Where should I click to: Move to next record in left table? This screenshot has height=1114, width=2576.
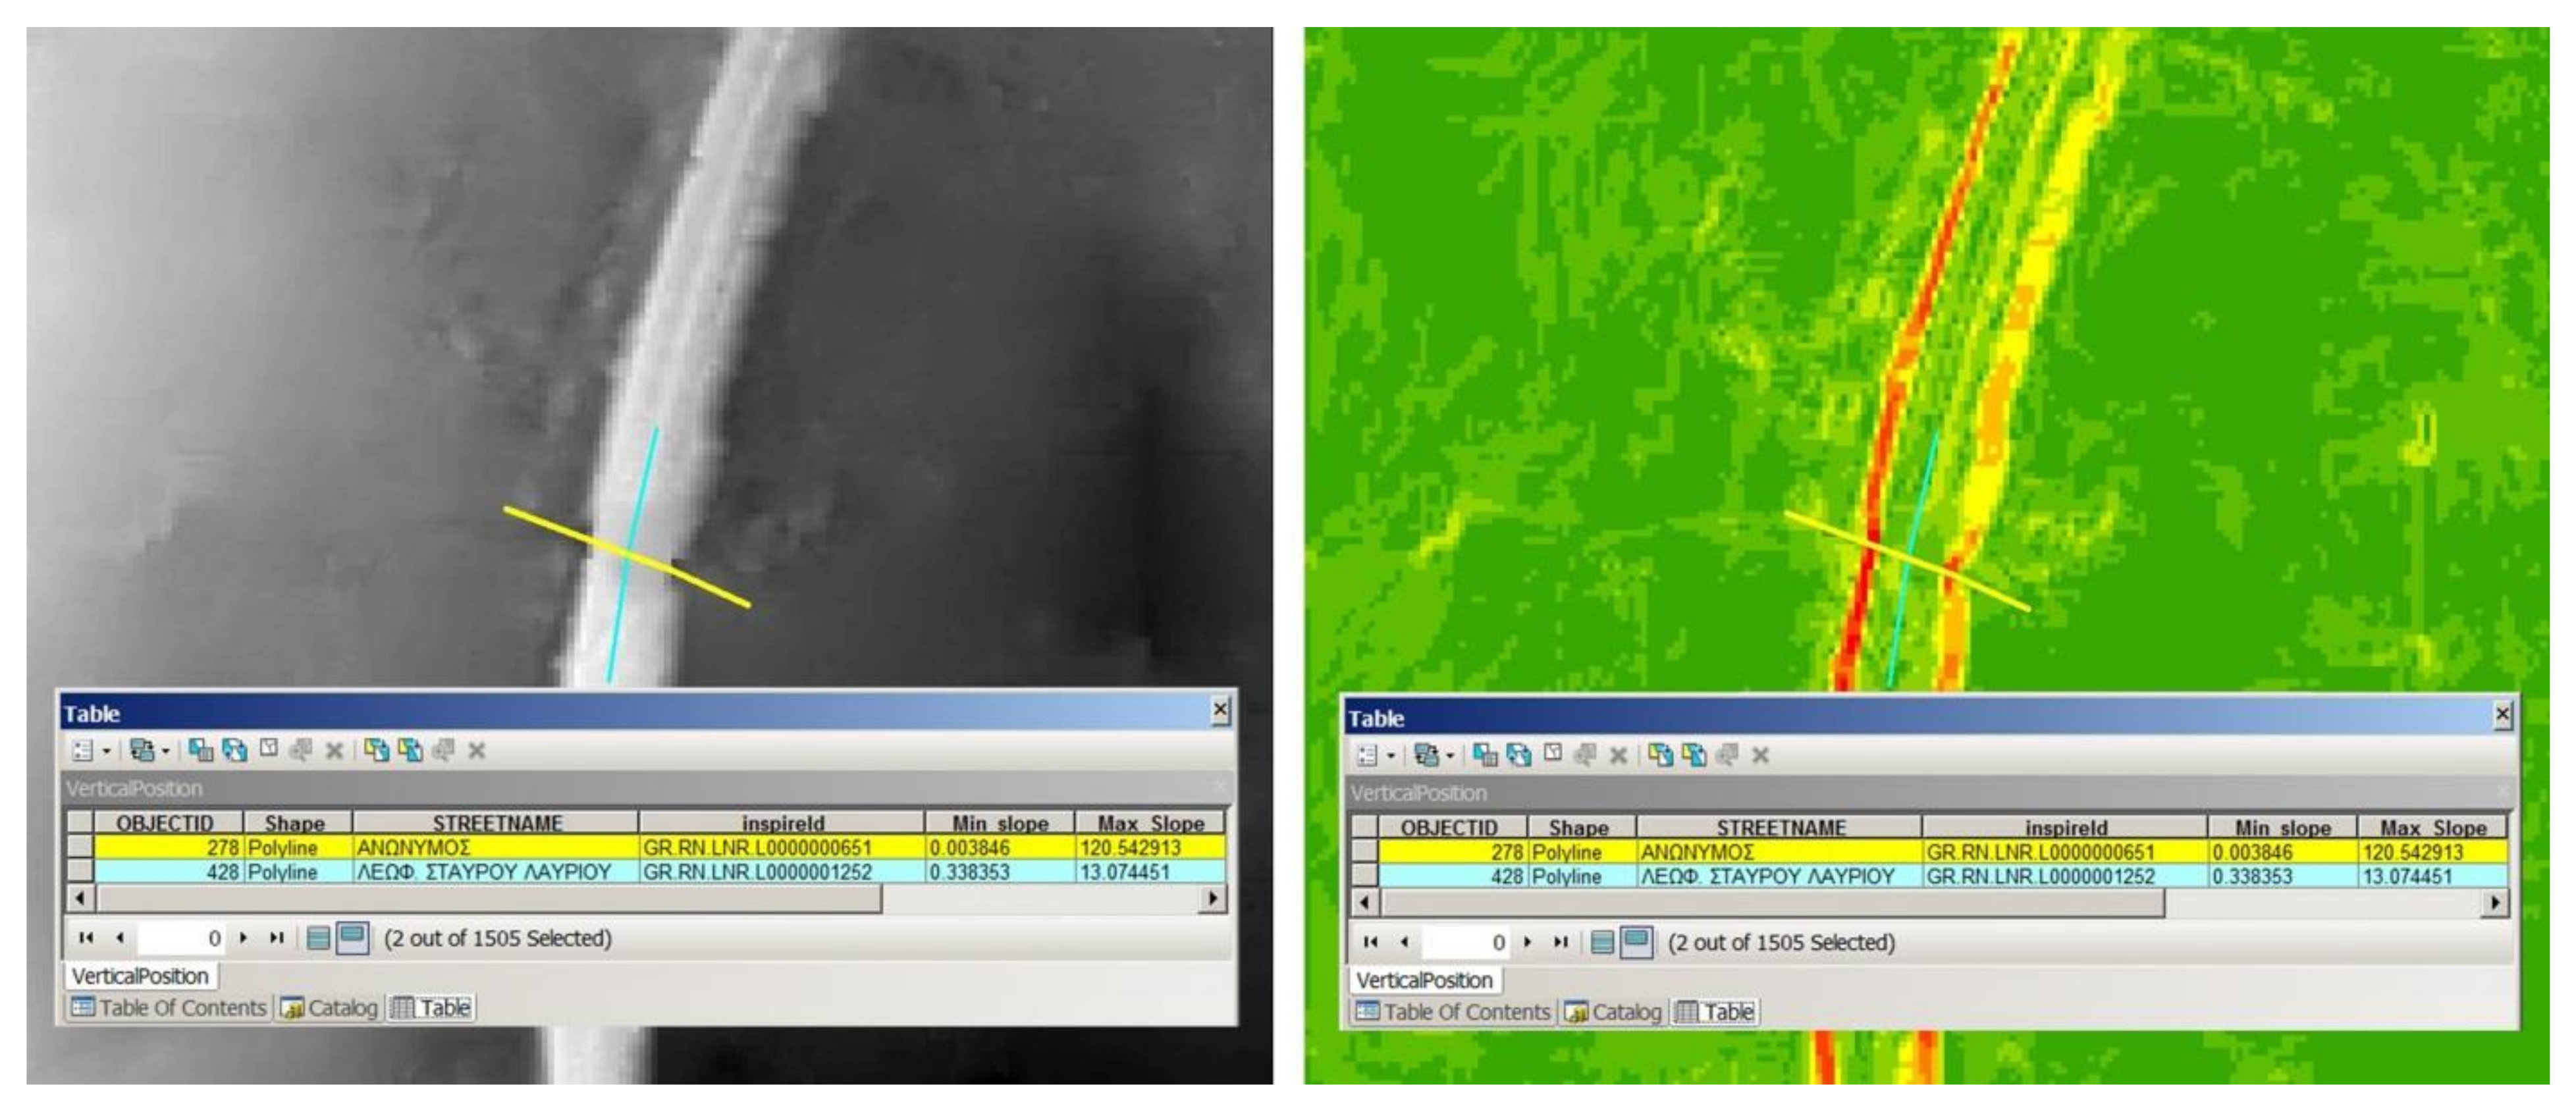(x=243, y=938)
